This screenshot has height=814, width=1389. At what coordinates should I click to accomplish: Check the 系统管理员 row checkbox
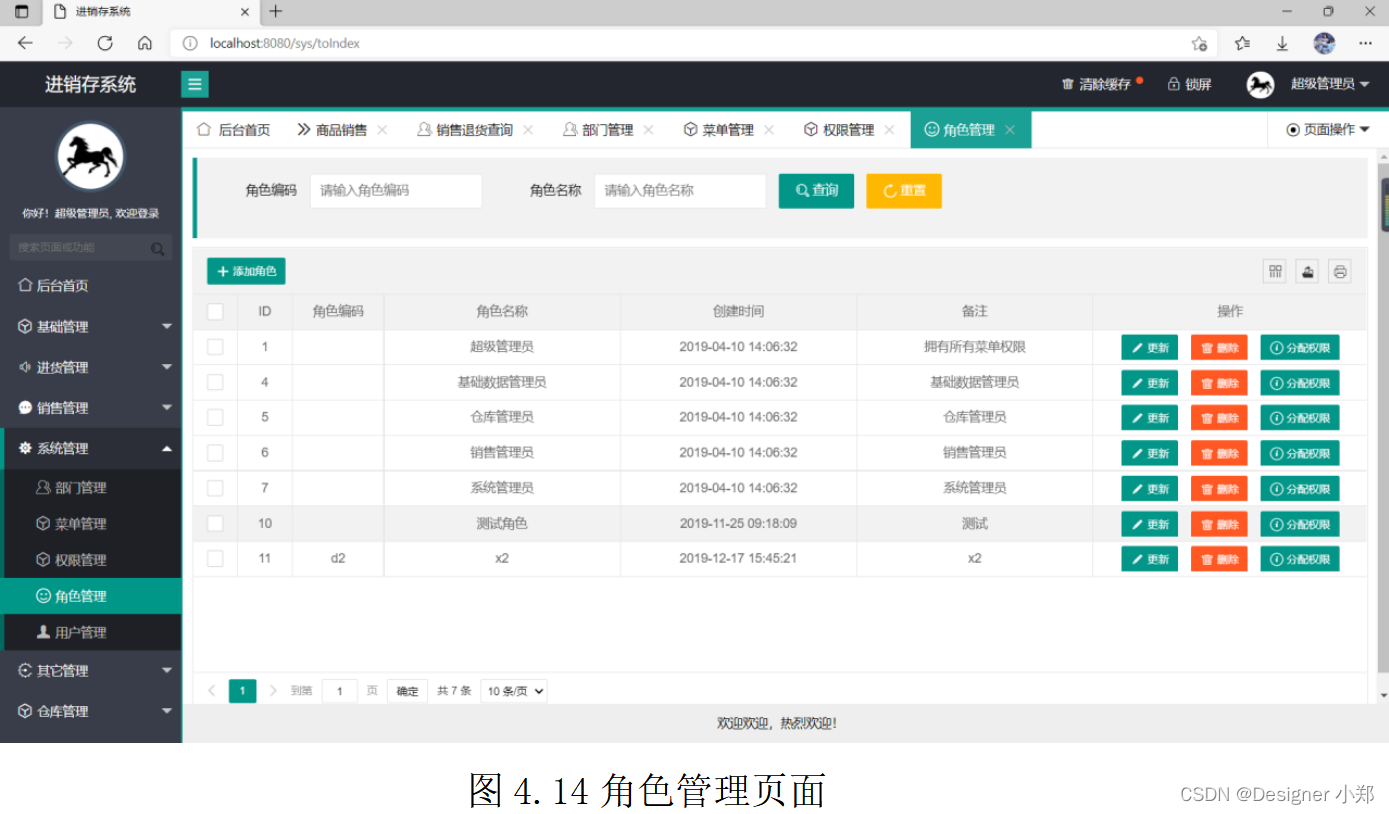215,488
